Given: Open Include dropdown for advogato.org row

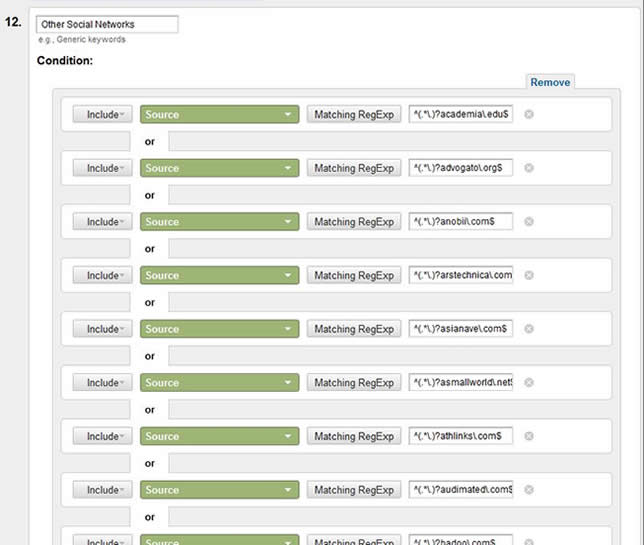Looking at the screenshot, I should (x=103, y=168).
